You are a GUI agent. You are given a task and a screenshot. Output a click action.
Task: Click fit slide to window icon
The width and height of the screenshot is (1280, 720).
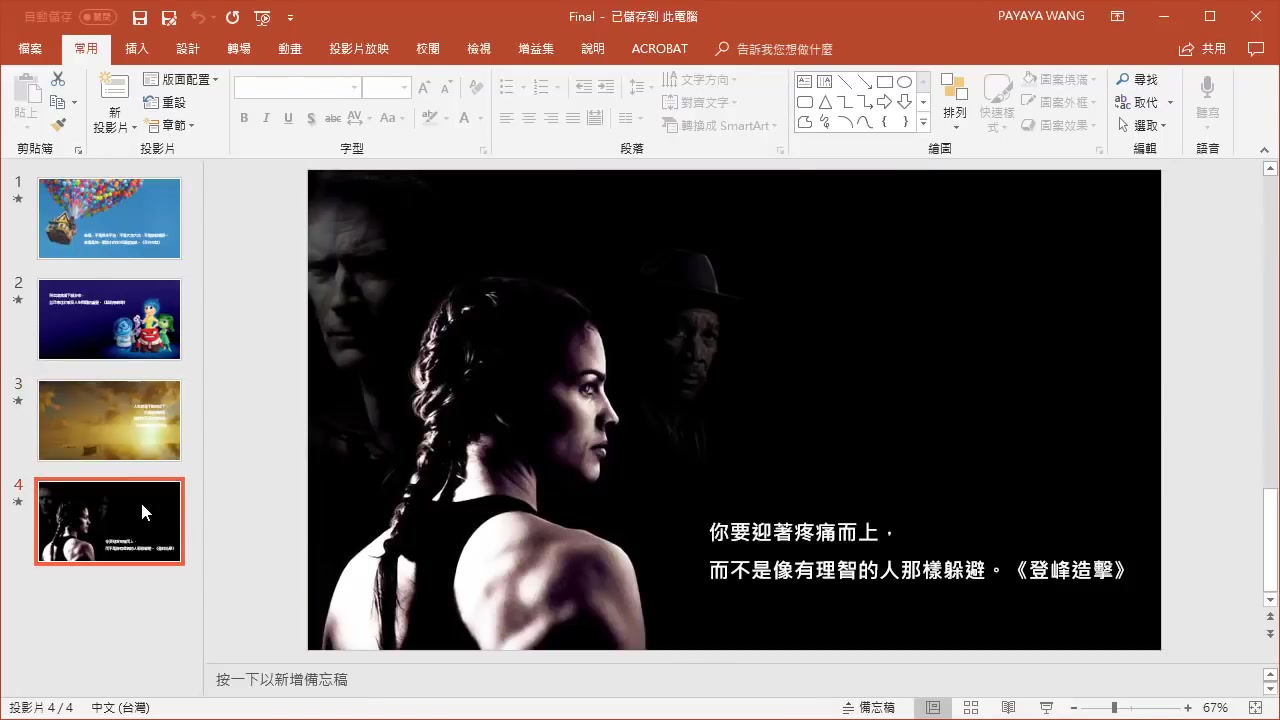[x=1256, y=707]
